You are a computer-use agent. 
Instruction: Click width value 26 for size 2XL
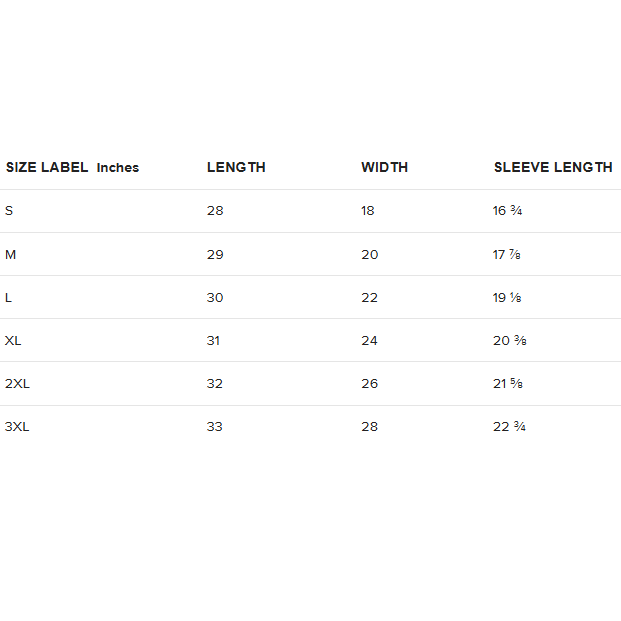pyautogui.click(x=370, y=383)
